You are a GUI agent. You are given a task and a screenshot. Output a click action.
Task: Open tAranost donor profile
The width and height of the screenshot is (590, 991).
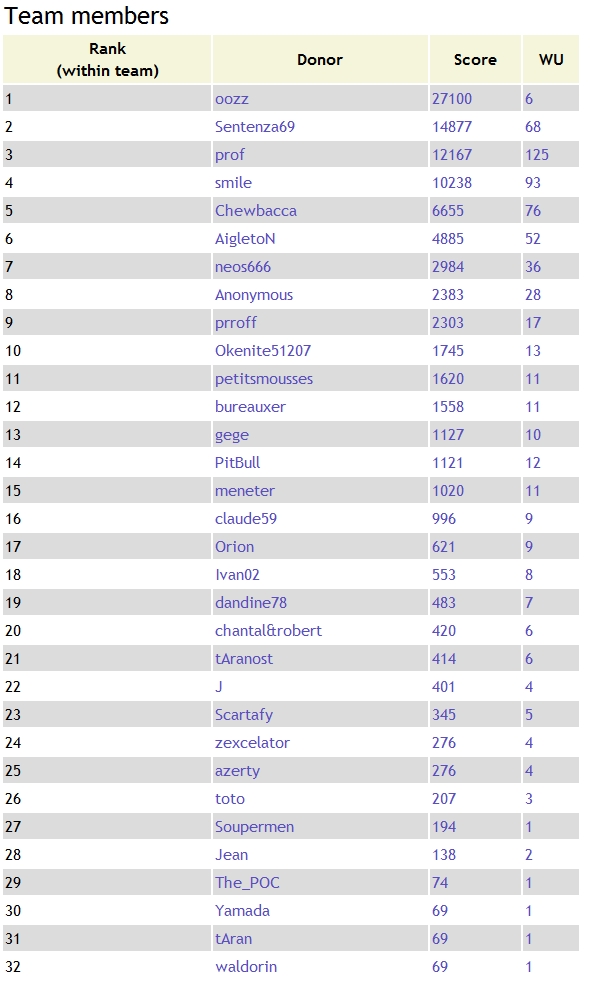pyautogui.click(x=244, y=659)
